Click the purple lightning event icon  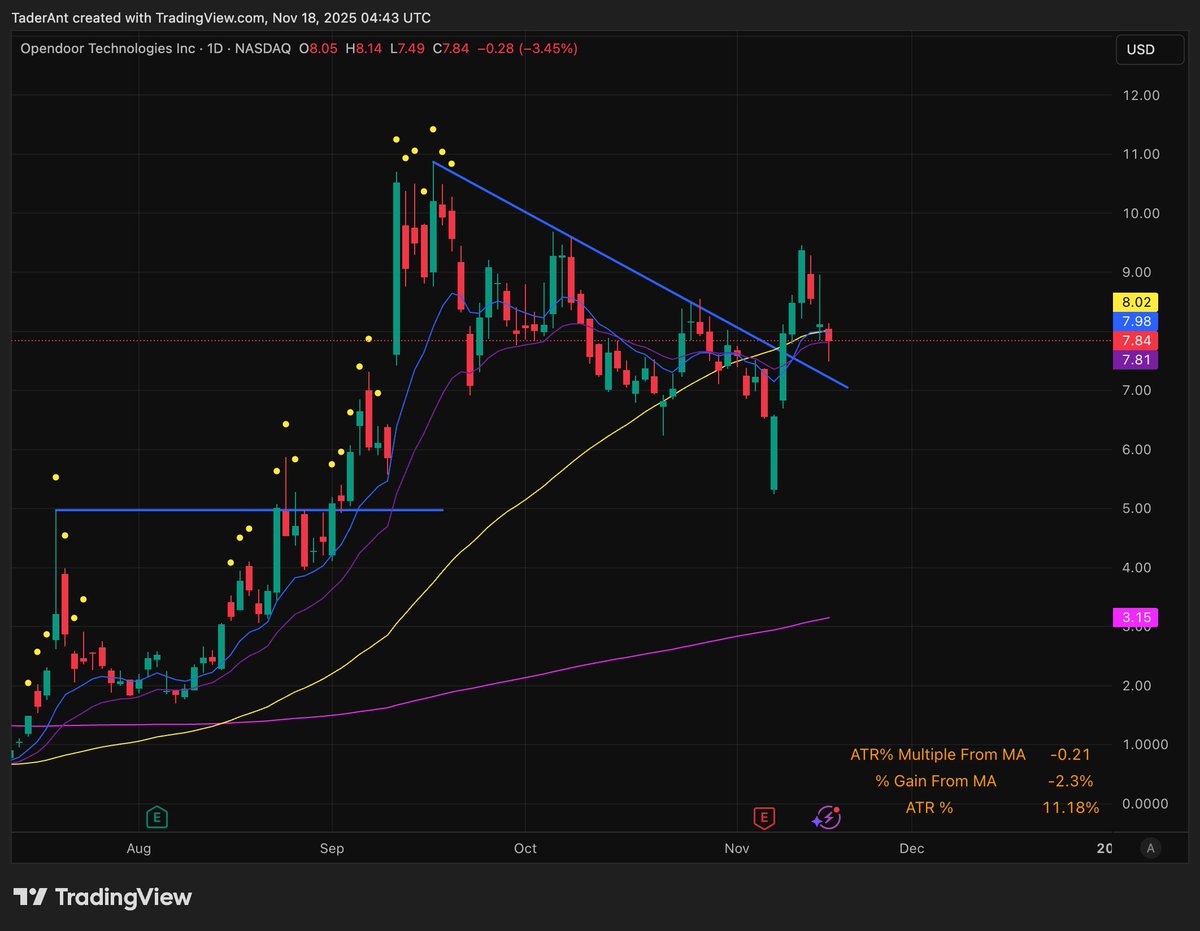pos(826,817)
